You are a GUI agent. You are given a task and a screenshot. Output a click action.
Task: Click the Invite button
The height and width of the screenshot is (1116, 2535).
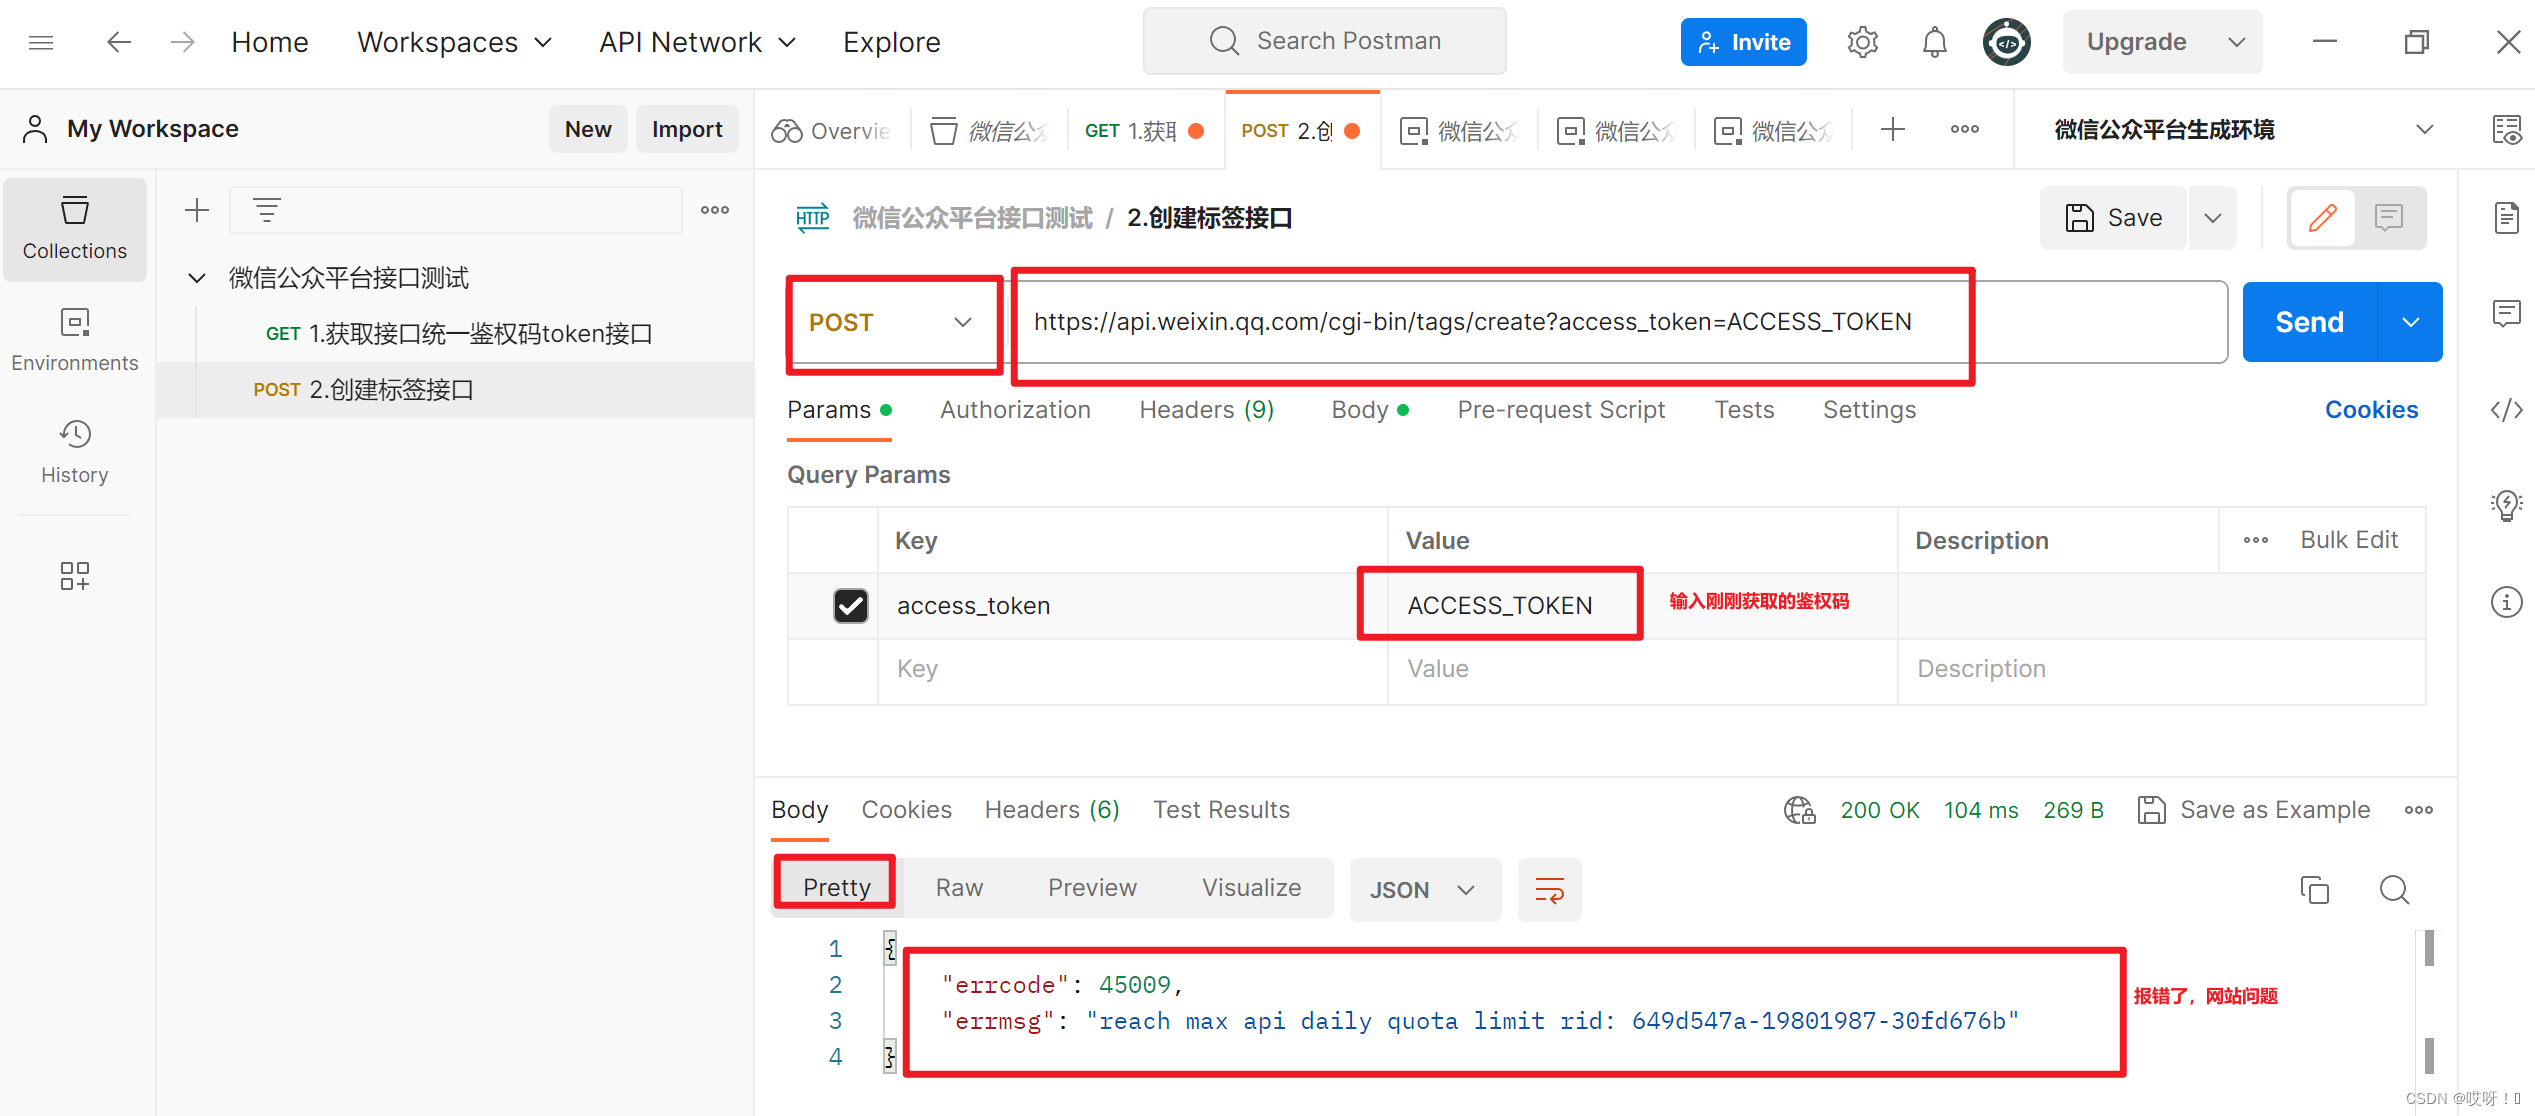[1743, 42]
